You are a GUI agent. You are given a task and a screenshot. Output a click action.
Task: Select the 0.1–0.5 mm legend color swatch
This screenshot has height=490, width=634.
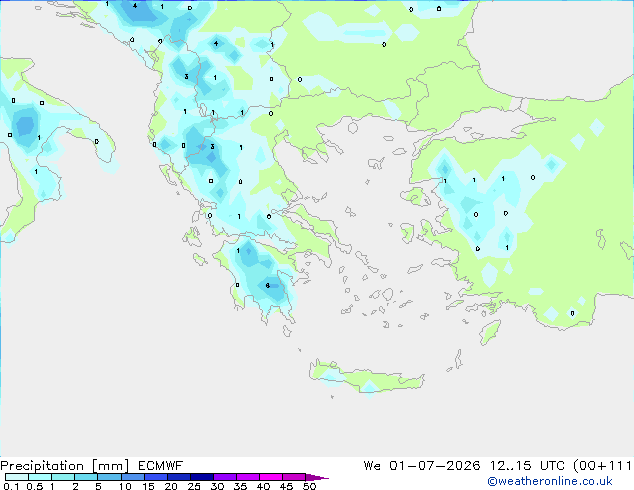17,477
